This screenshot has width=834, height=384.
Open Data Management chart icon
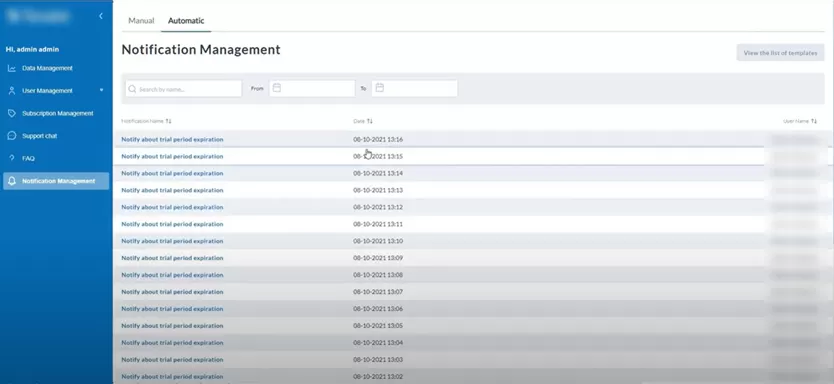12,68
